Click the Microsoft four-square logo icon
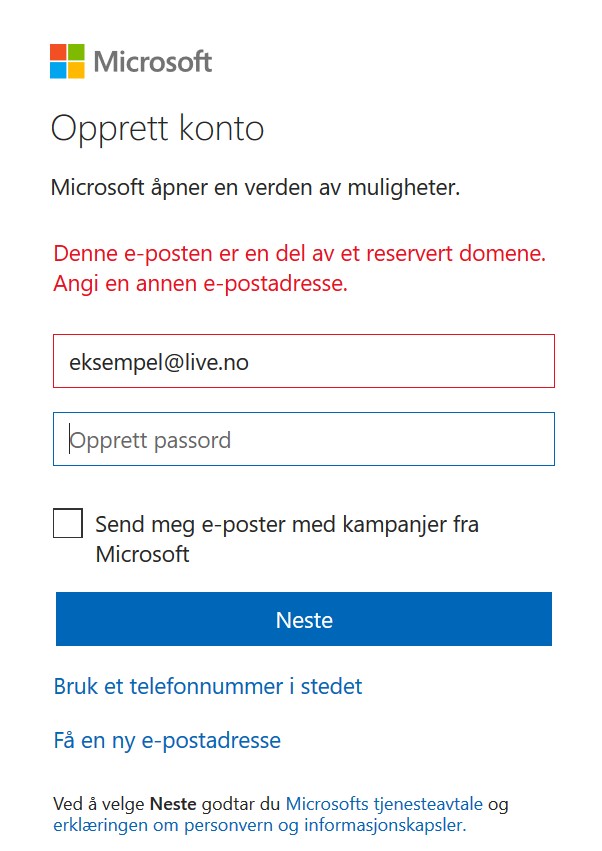The image size is (602, 851). [67, 61]
